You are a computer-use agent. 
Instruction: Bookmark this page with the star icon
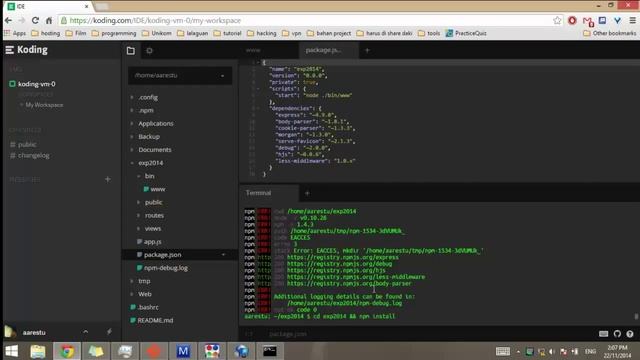coord(557,20)
